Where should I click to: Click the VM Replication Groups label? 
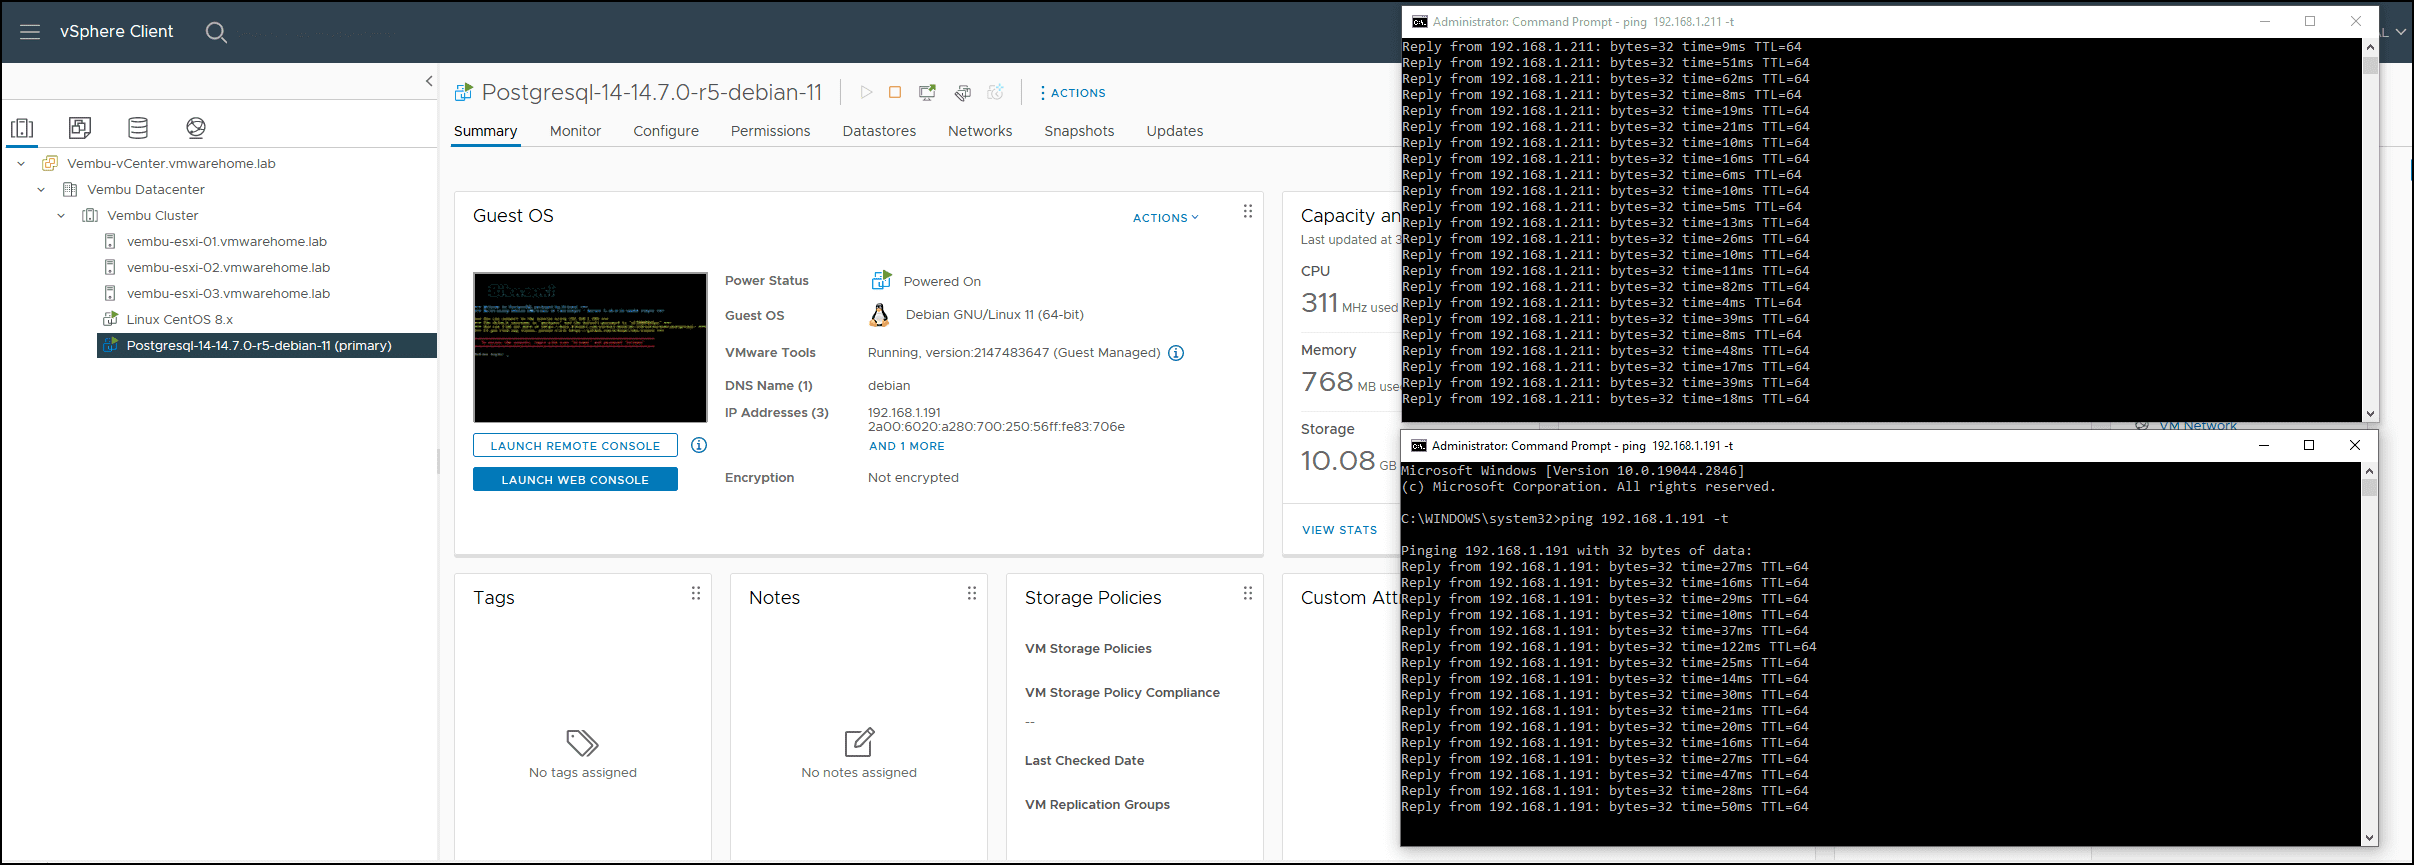pyautogui.click(x=1097, y=804)
